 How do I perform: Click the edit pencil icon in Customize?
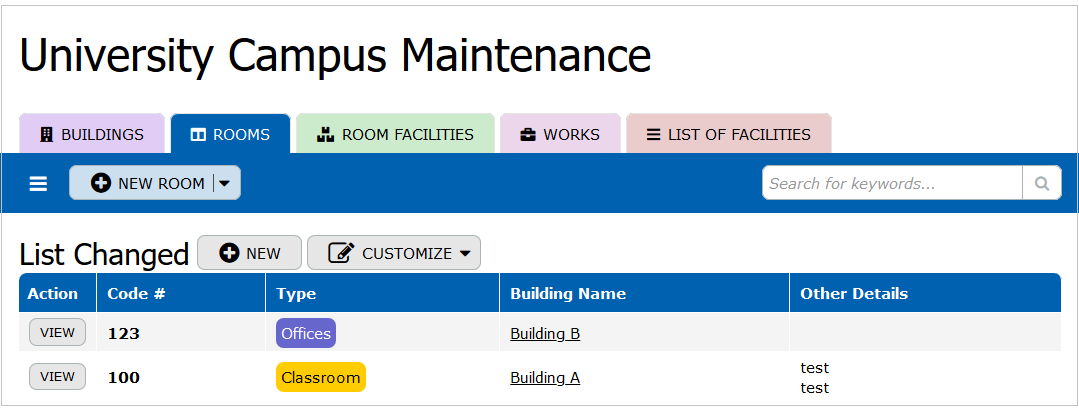[x=341, y=253]
